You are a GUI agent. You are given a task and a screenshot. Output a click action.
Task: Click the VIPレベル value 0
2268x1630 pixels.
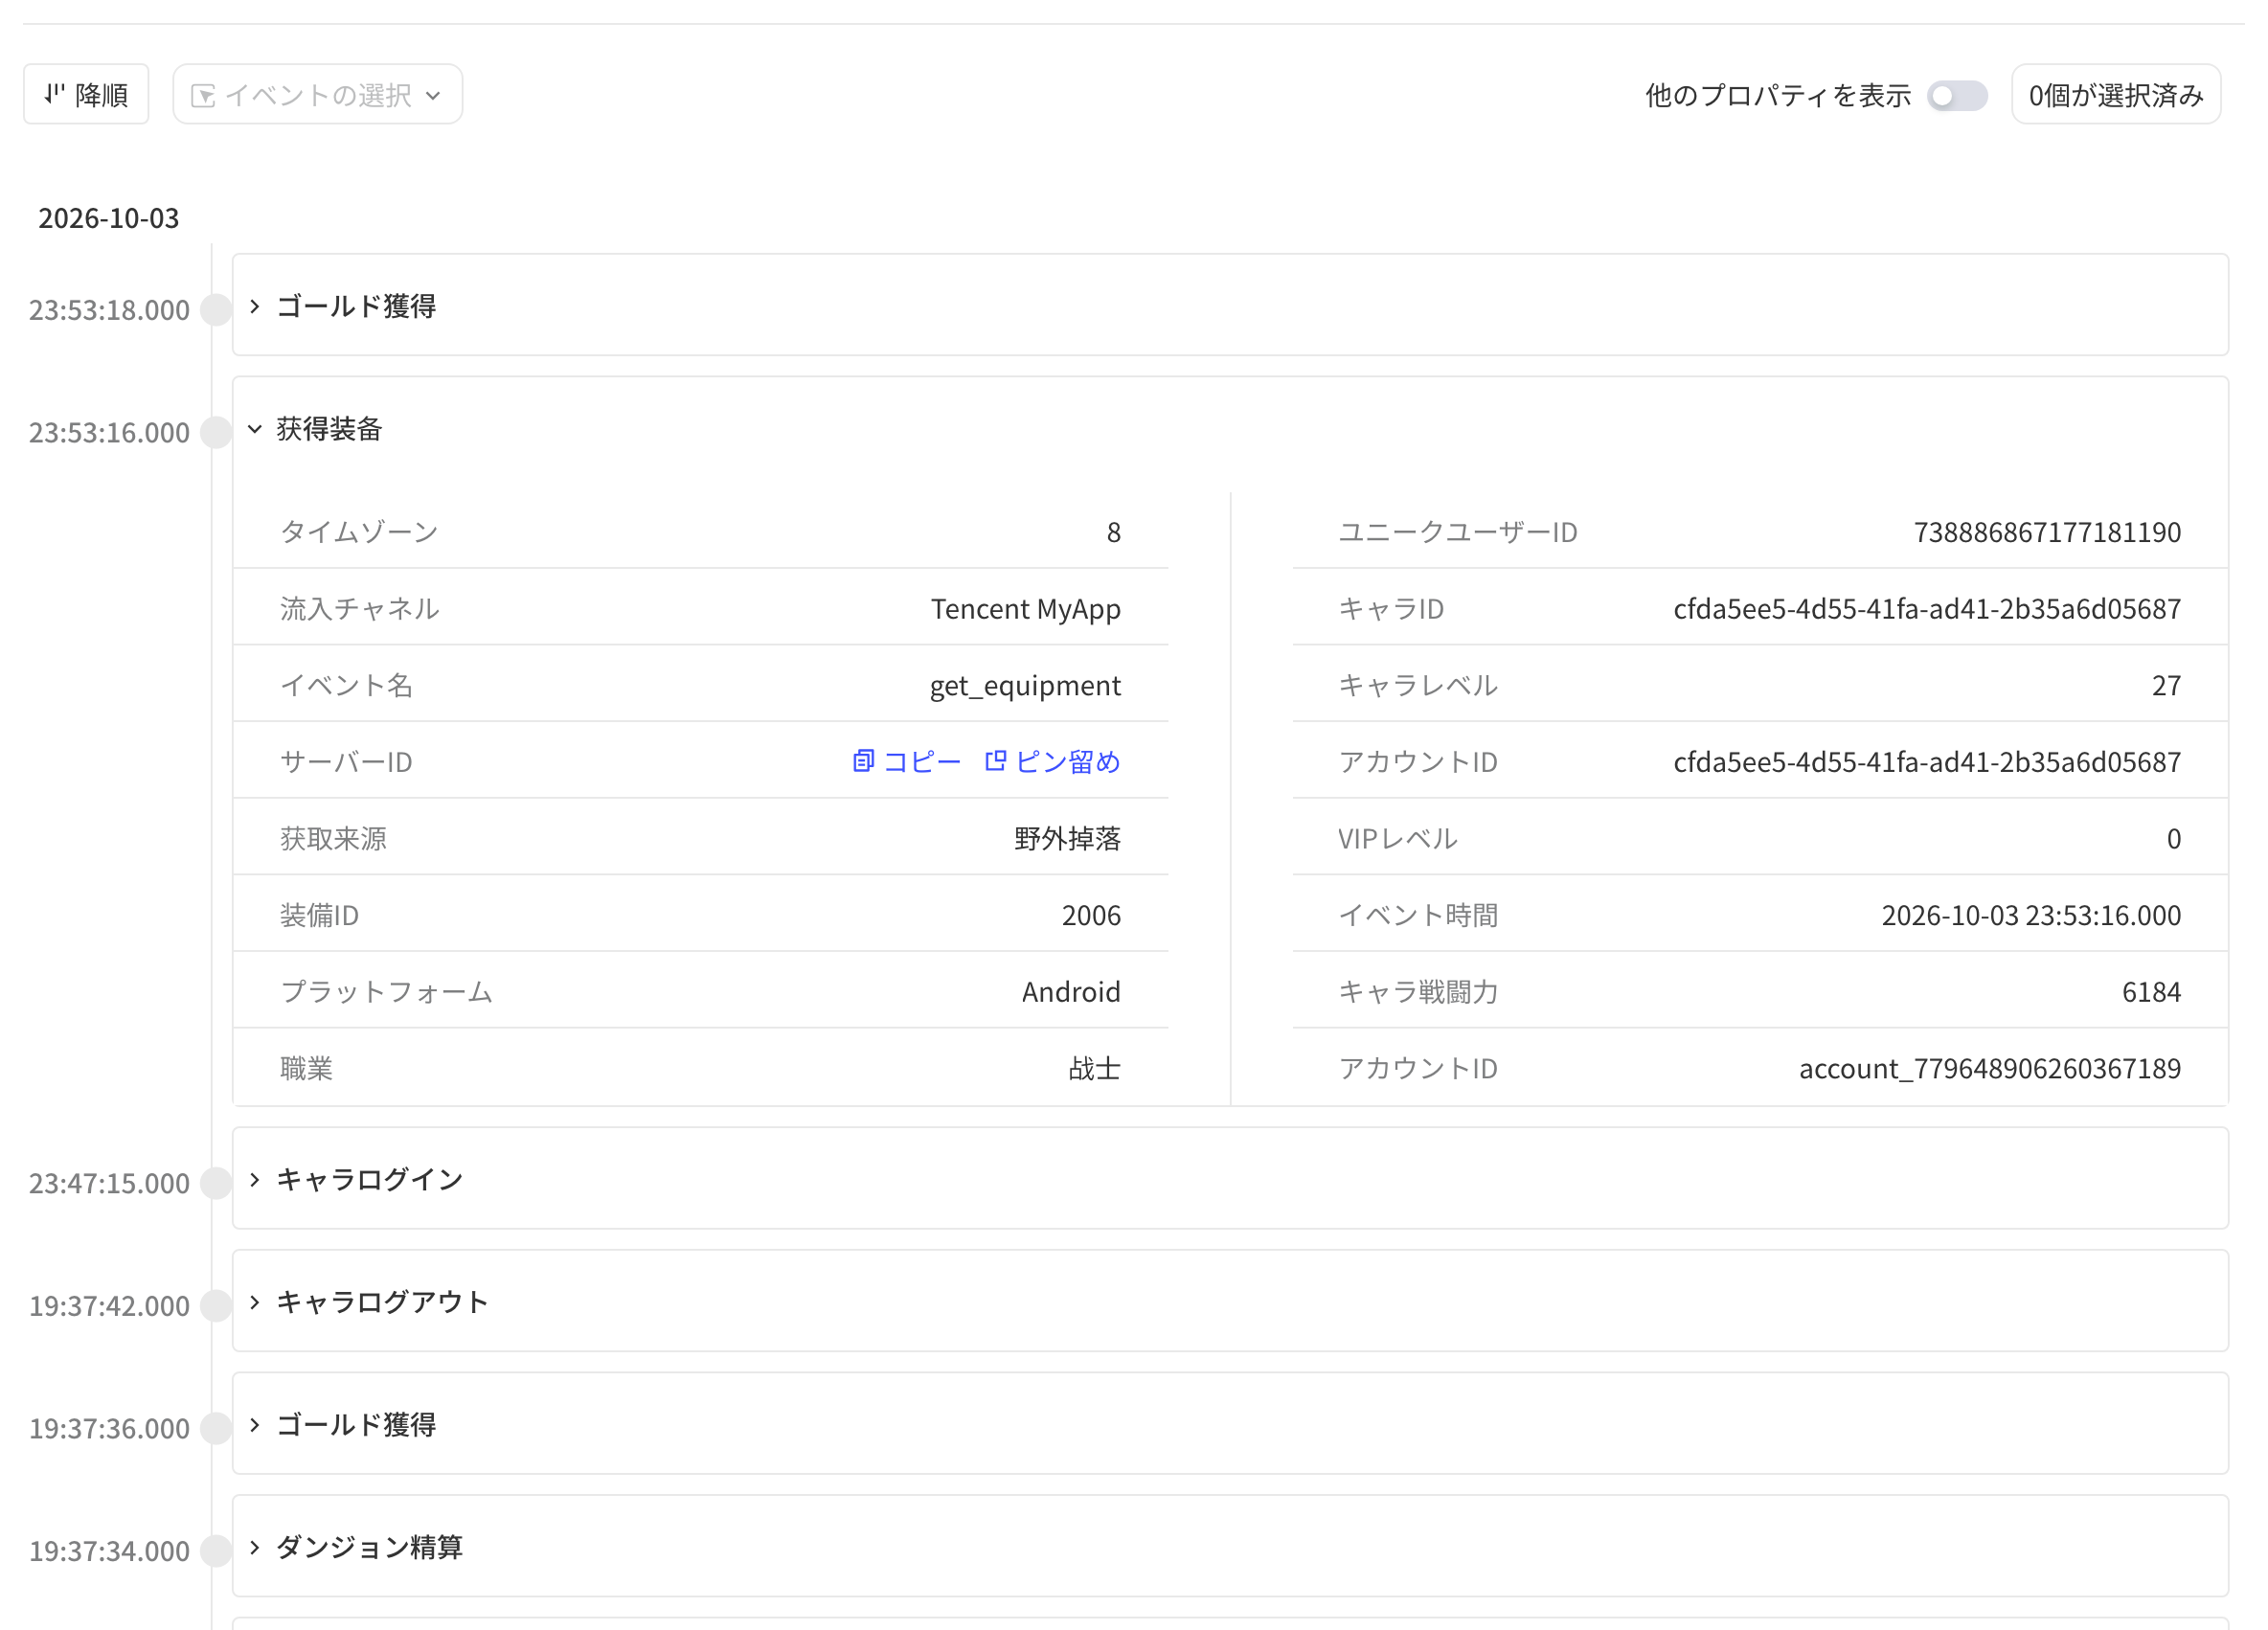[x=2173, y=838]
